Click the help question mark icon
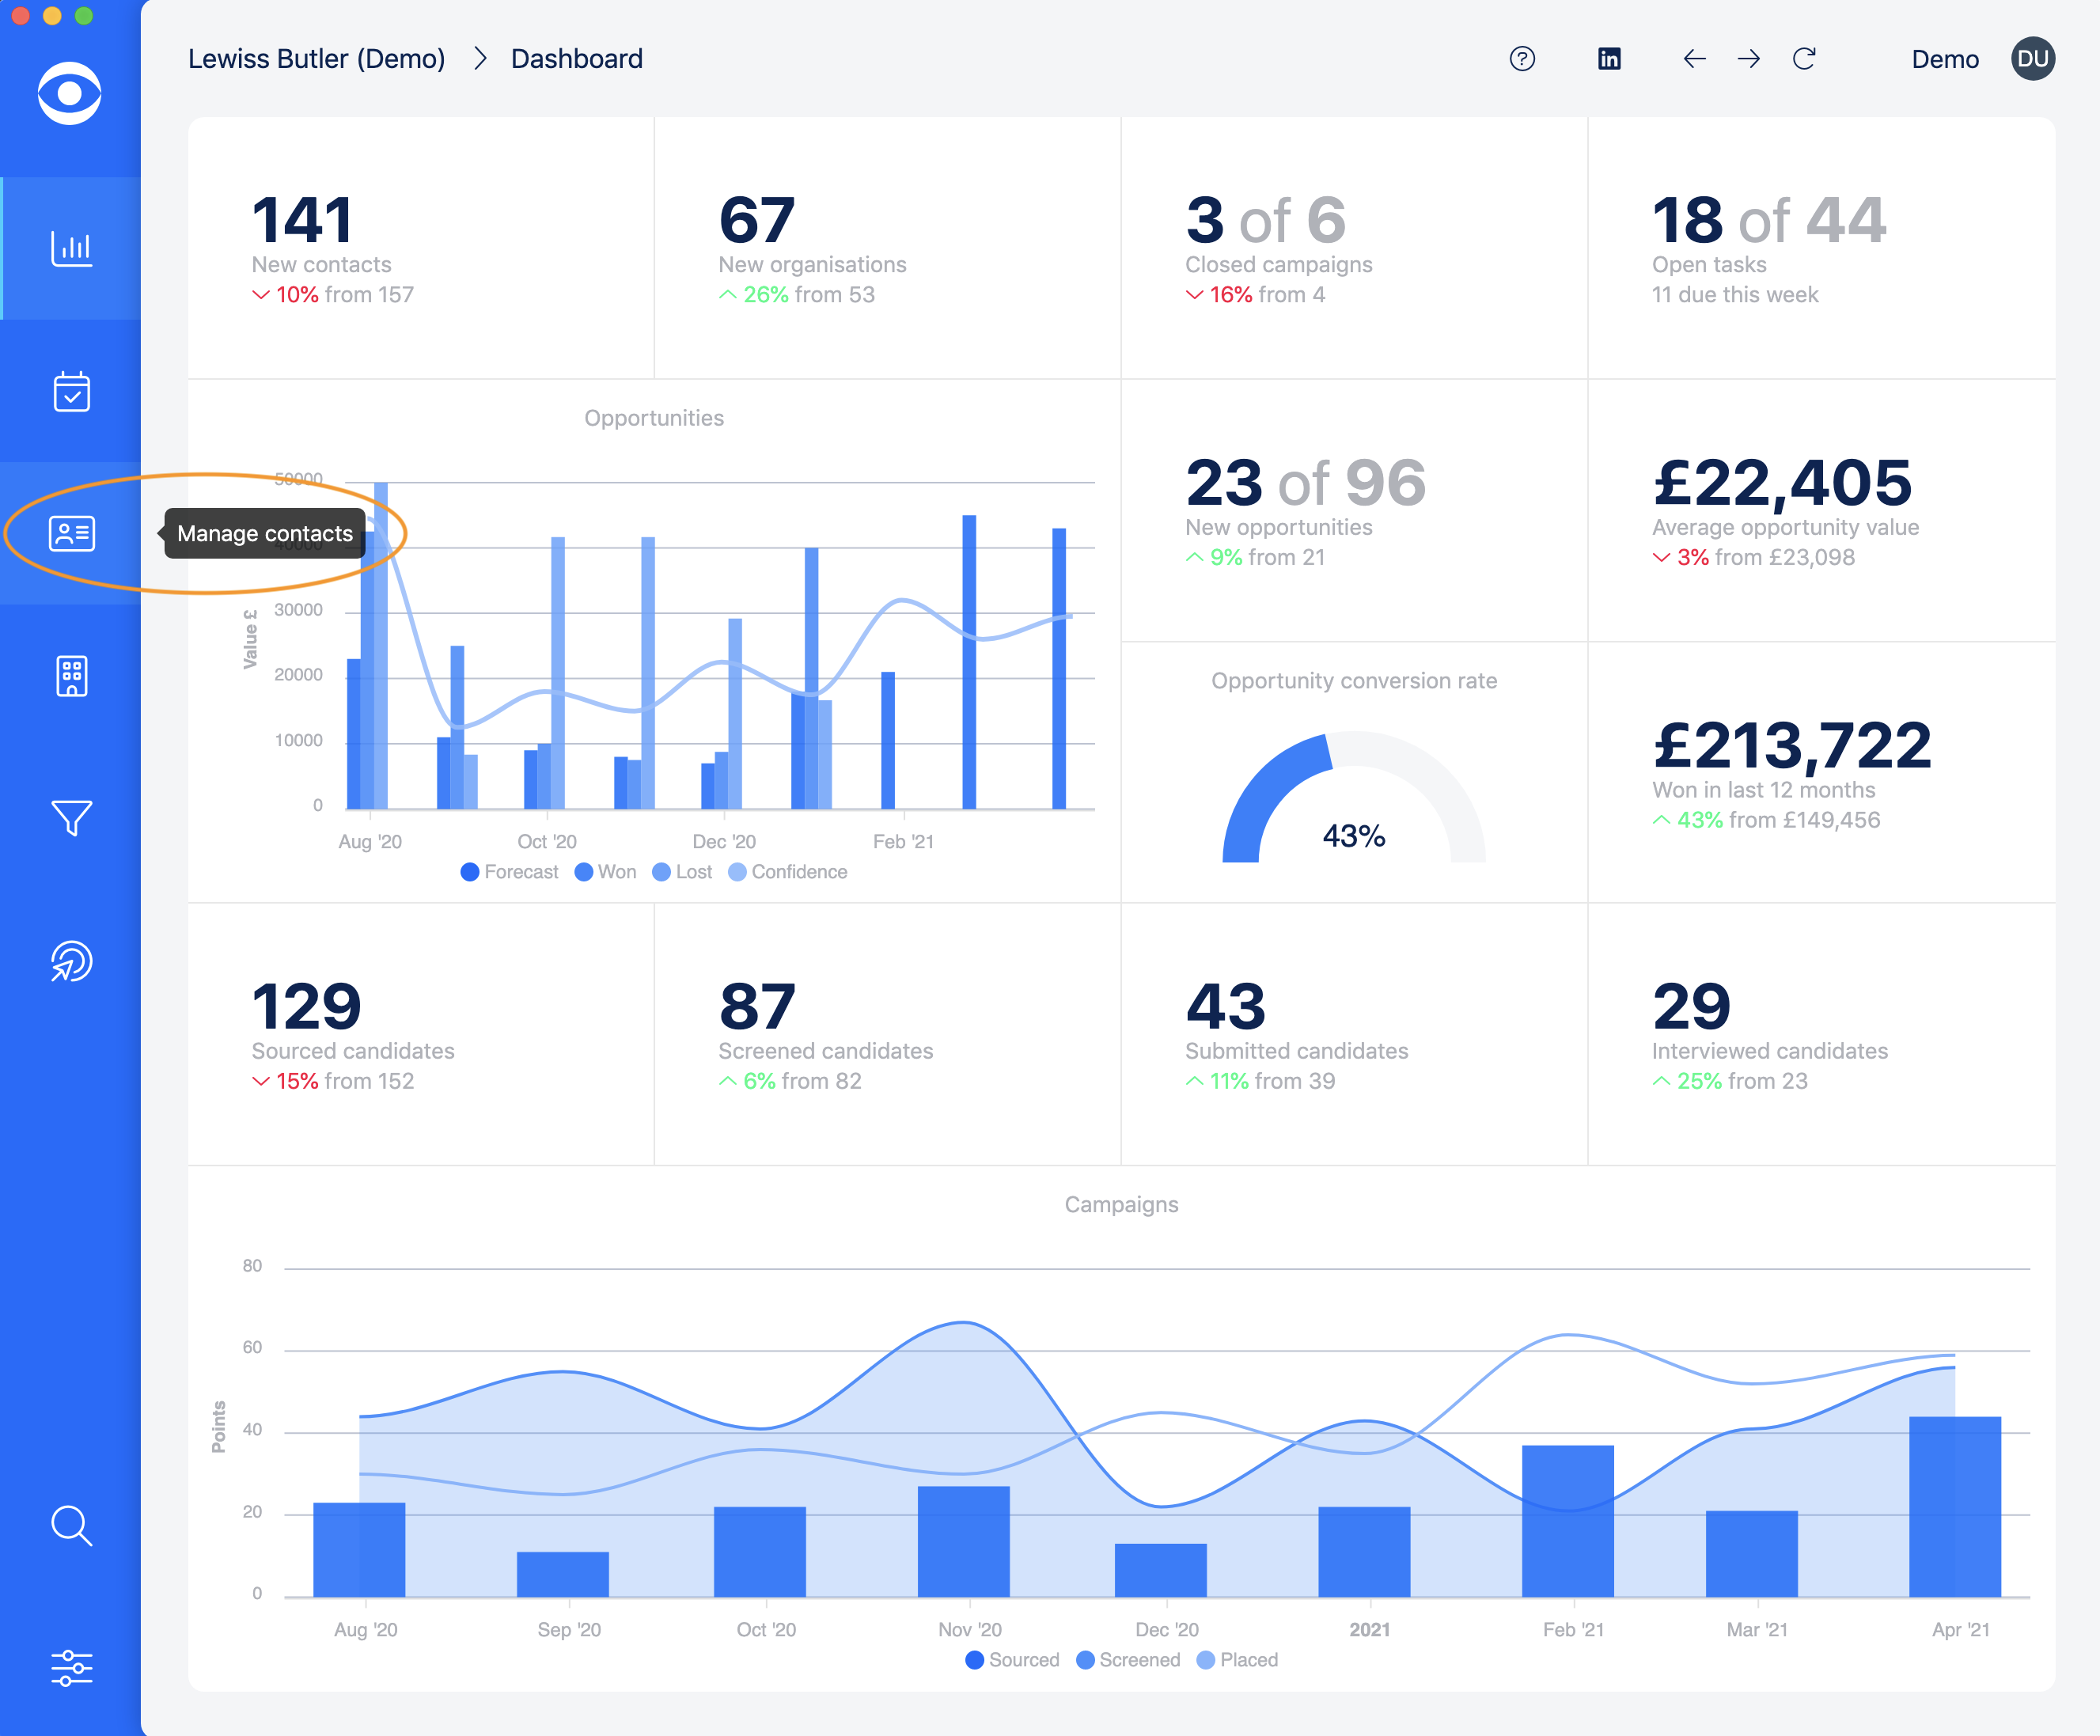The image size is (2100, 1736). click(x=1521, y=59)
